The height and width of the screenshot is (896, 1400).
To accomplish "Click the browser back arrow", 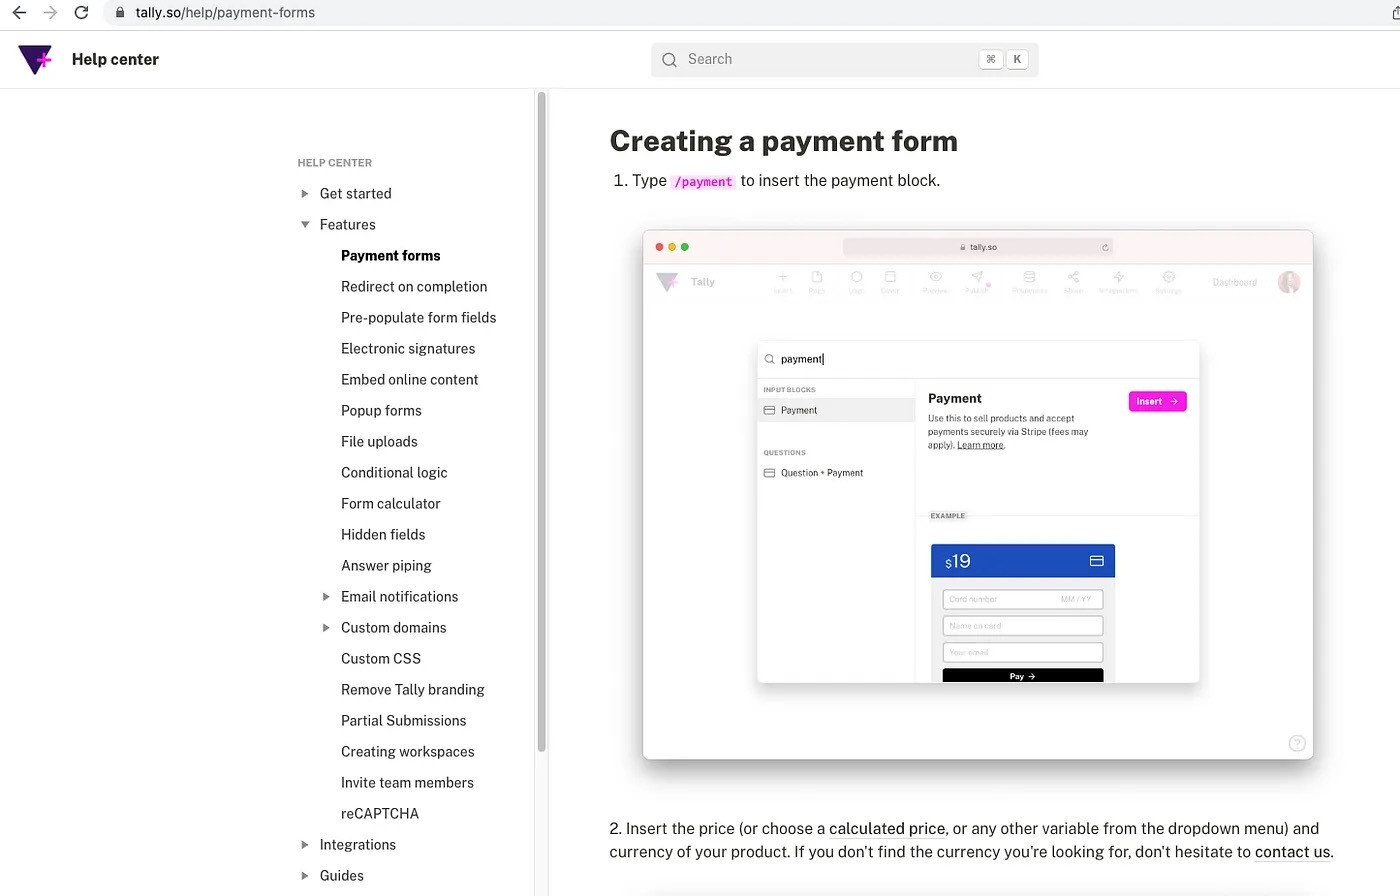I will point(19,13).
